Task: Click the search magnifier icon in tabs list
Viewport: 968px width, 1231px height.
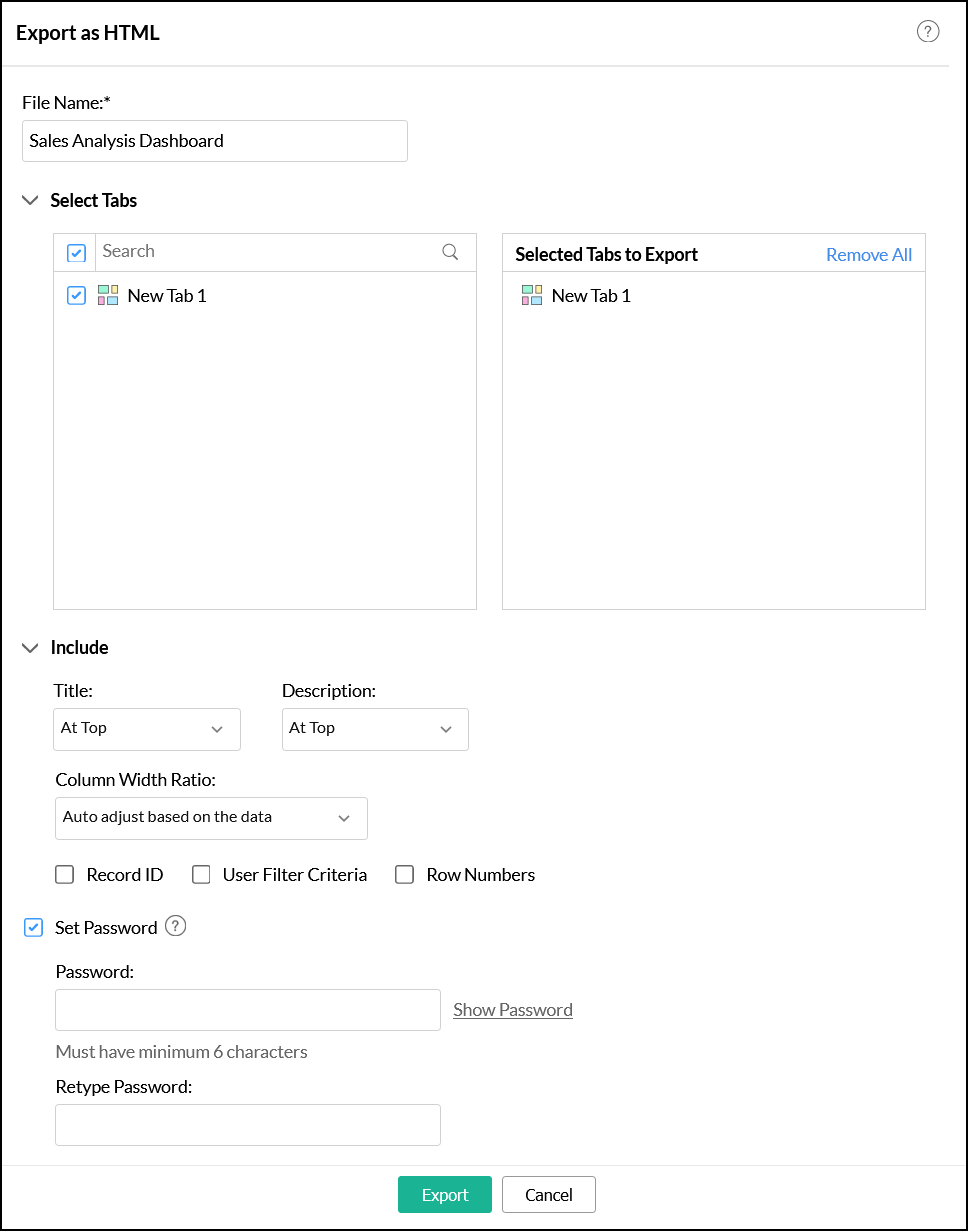Action: (x=450, y=252)
